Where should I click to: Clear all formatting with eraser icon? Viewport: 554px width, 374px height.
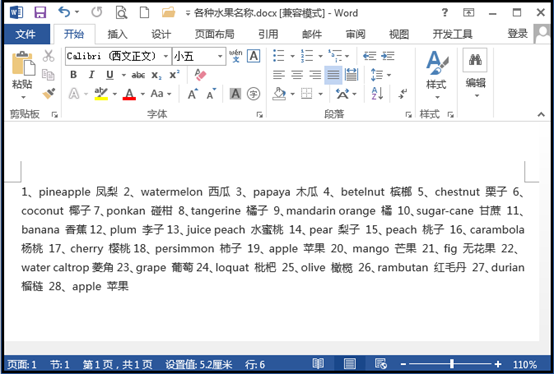pos(200,75)
